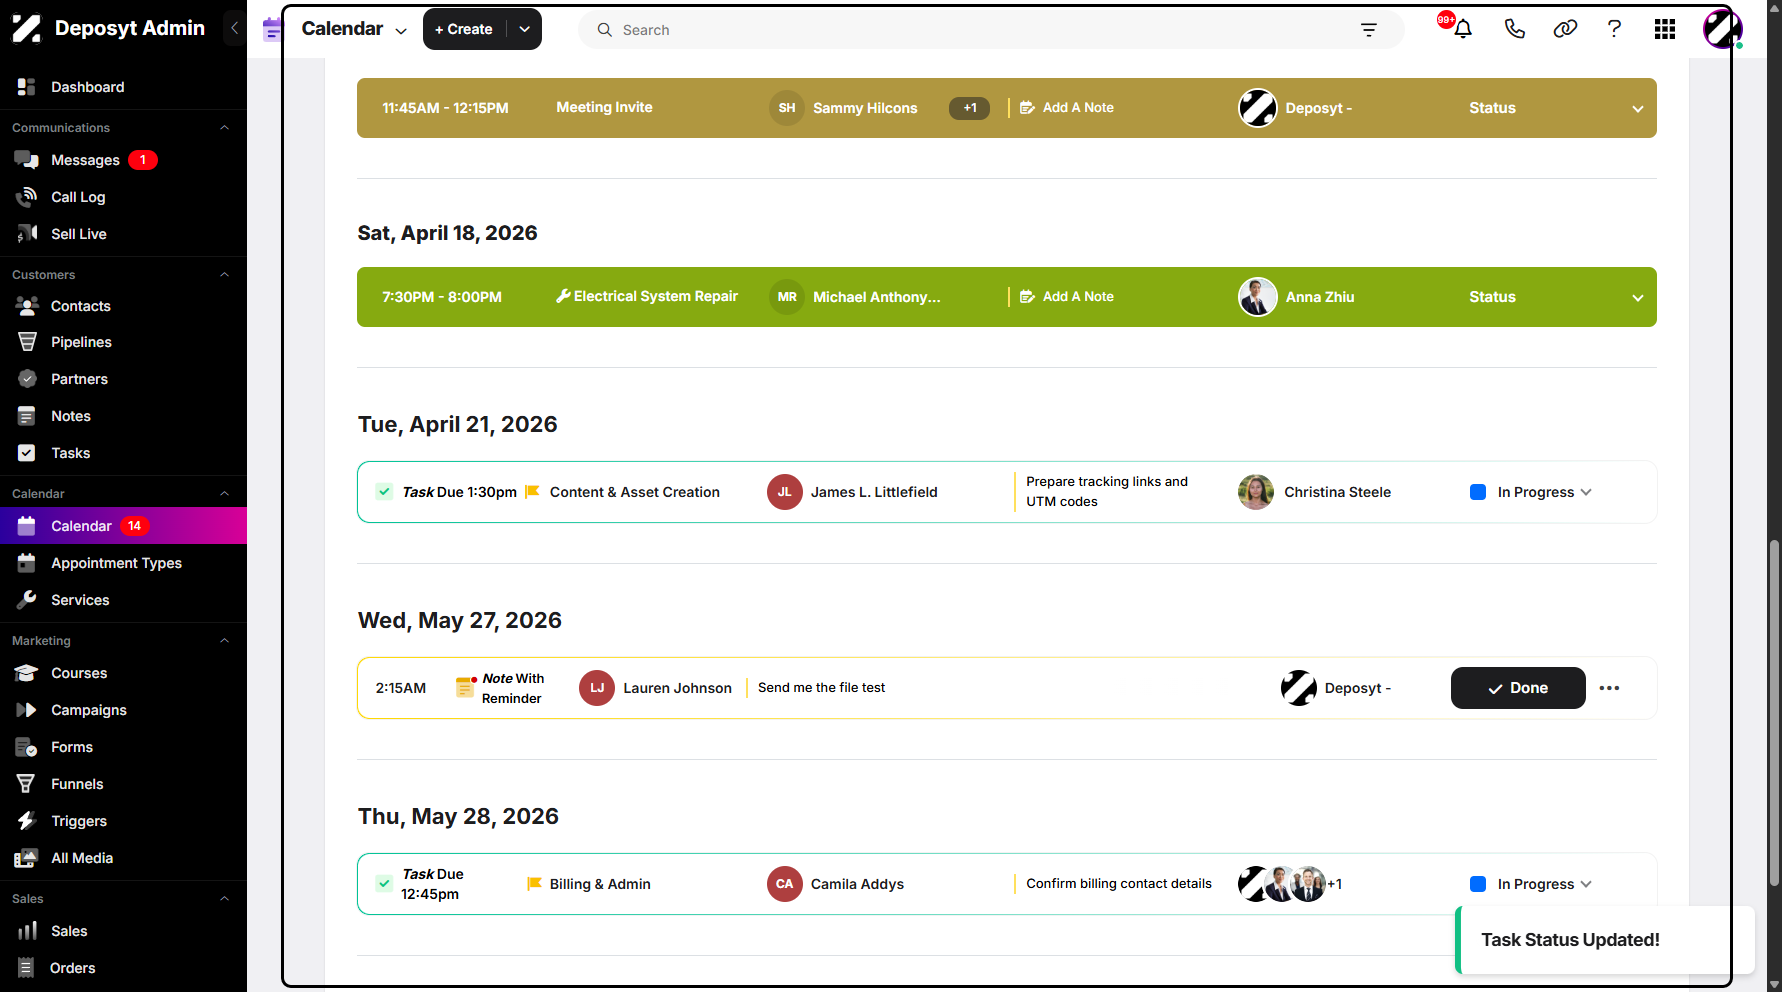This screenshot has width=1782, height=992.
Task: Open three-dots menu on Lauren Johnson note
Action: pos(1609,688)
